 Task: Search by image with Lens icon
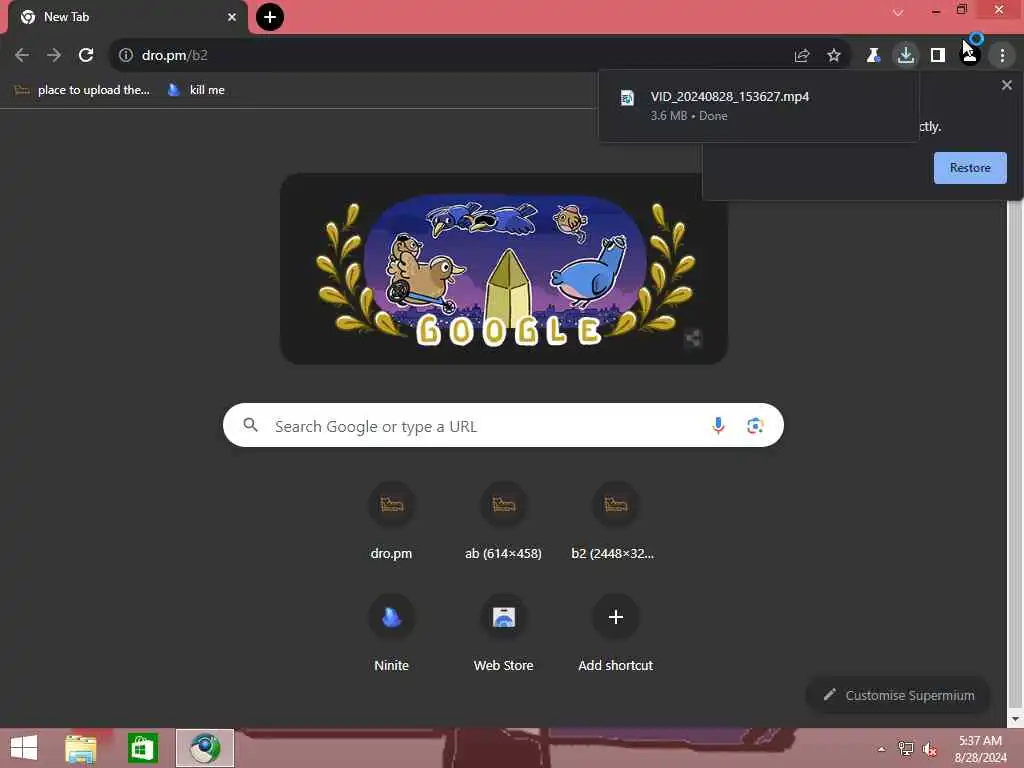[x=755, y=426]
